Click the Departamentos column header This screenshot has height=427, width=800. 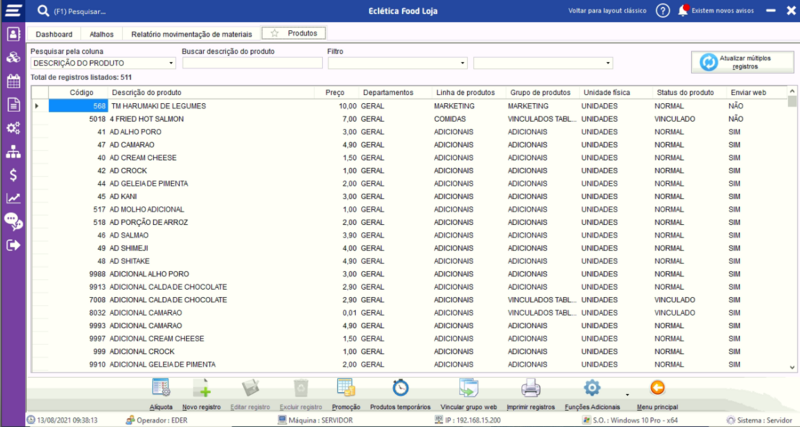point(395,92)
